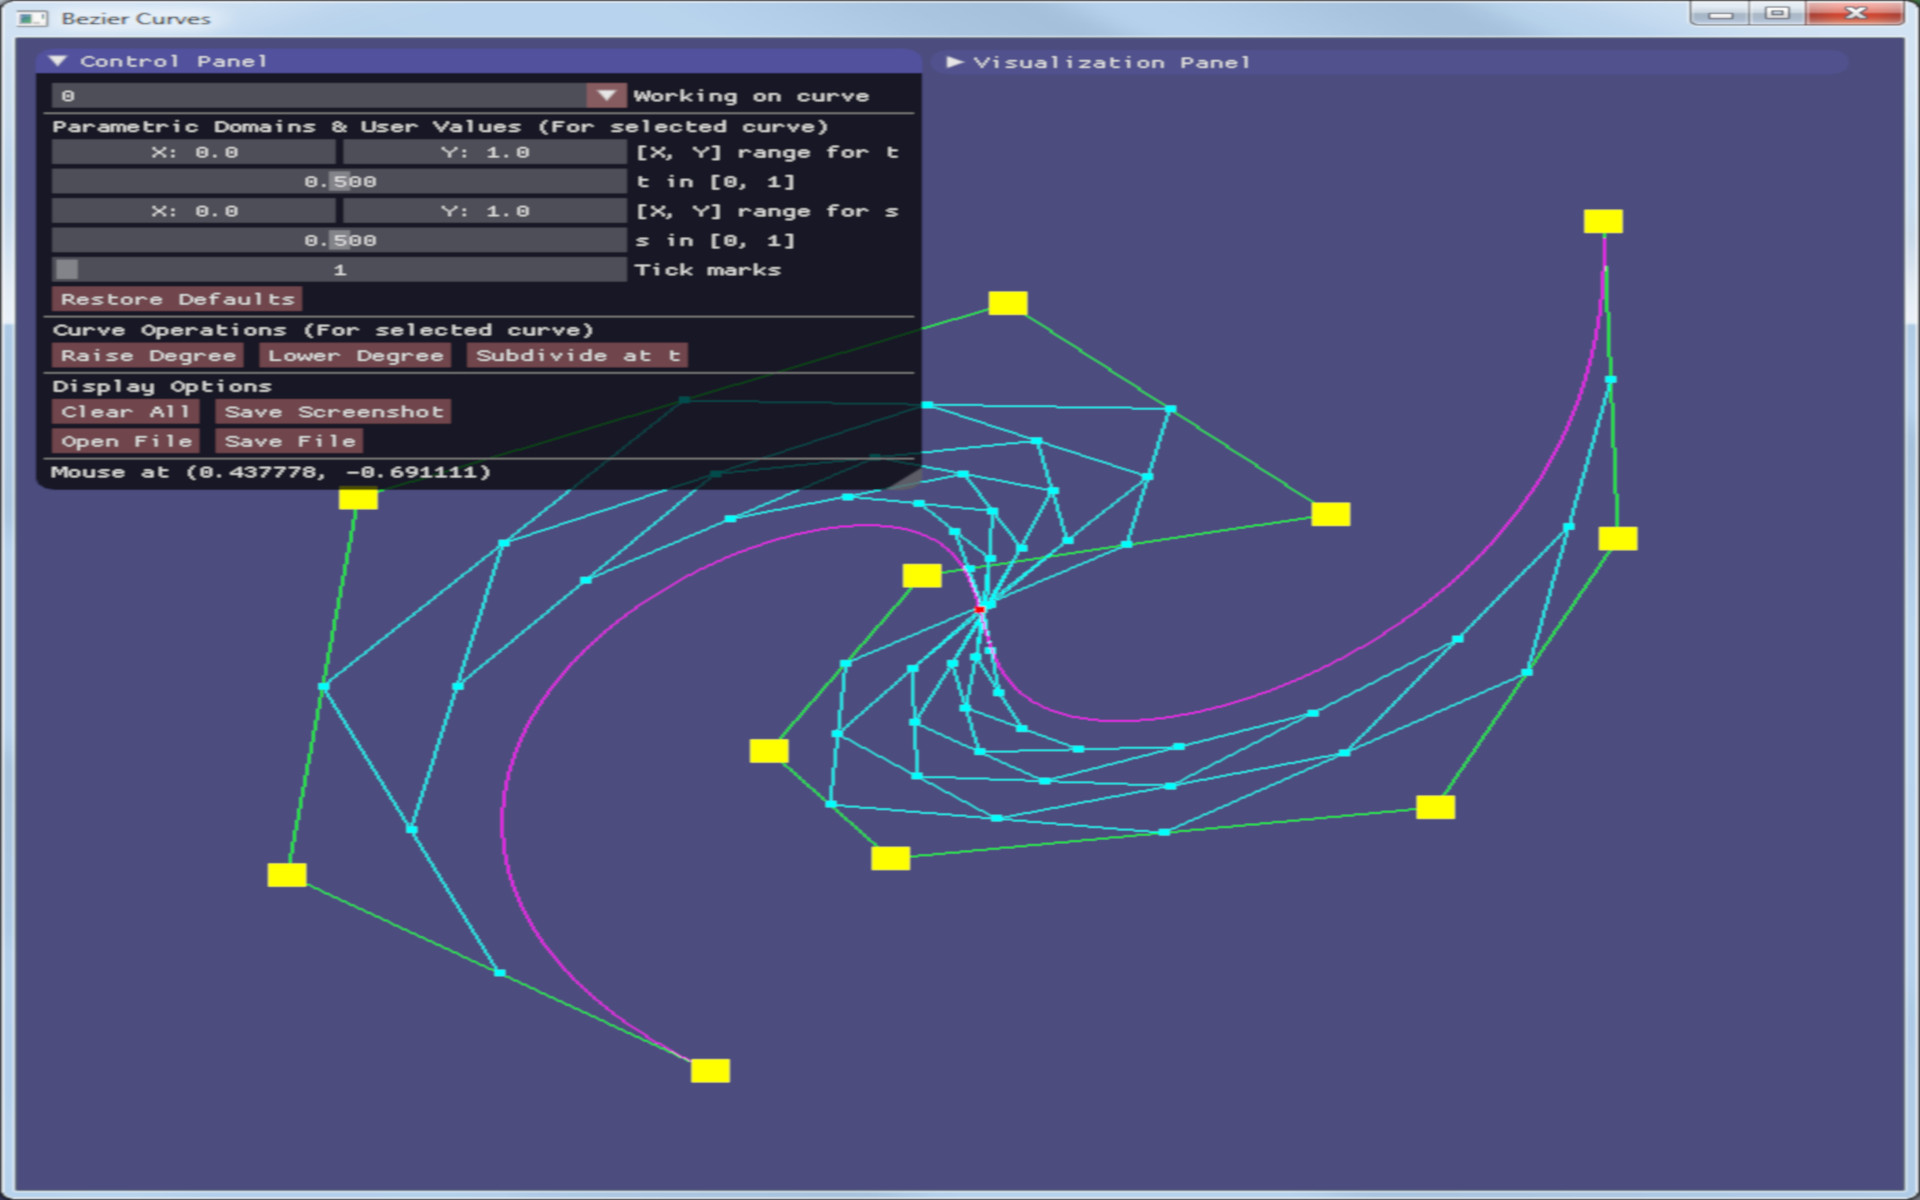The height and width of the screenshot is (1200, 1920).
Task: Click the red point on the curve
Action: coord(980,608)
